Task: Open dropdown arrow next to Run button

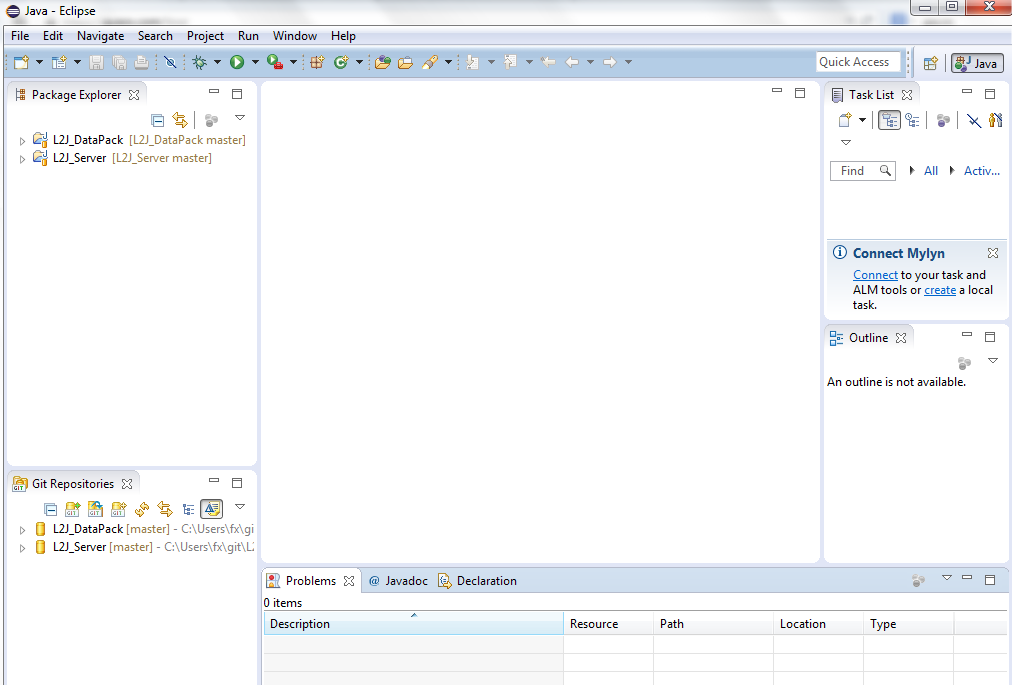Action: coord(255,62)
